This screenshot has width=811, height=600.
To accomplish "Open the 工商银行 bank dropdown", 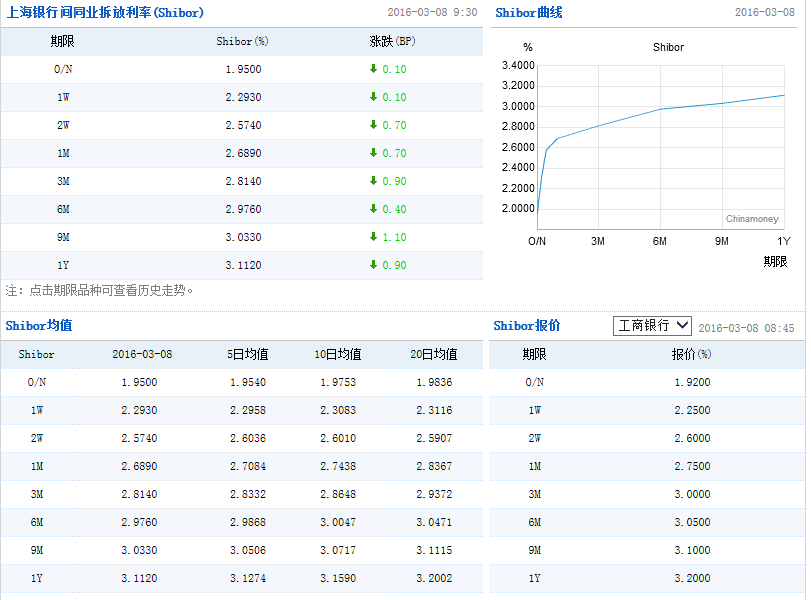I will (x=652, y=326).
